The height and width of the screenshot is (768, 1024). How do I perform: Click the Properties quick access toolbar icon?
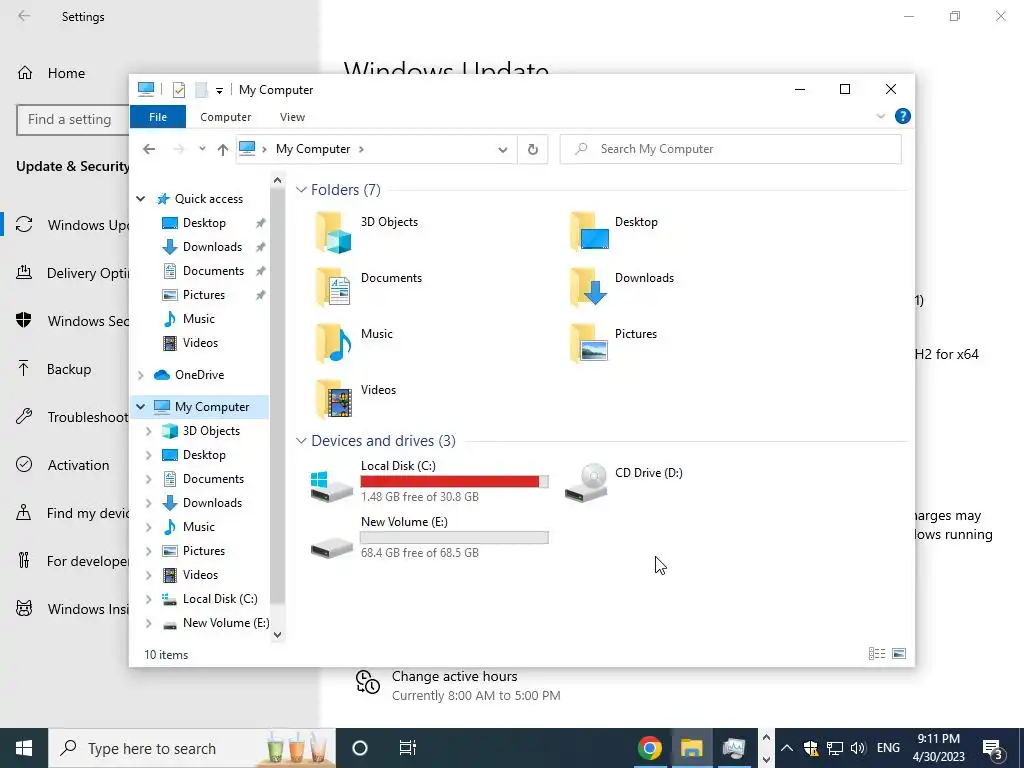pos(178,90)
